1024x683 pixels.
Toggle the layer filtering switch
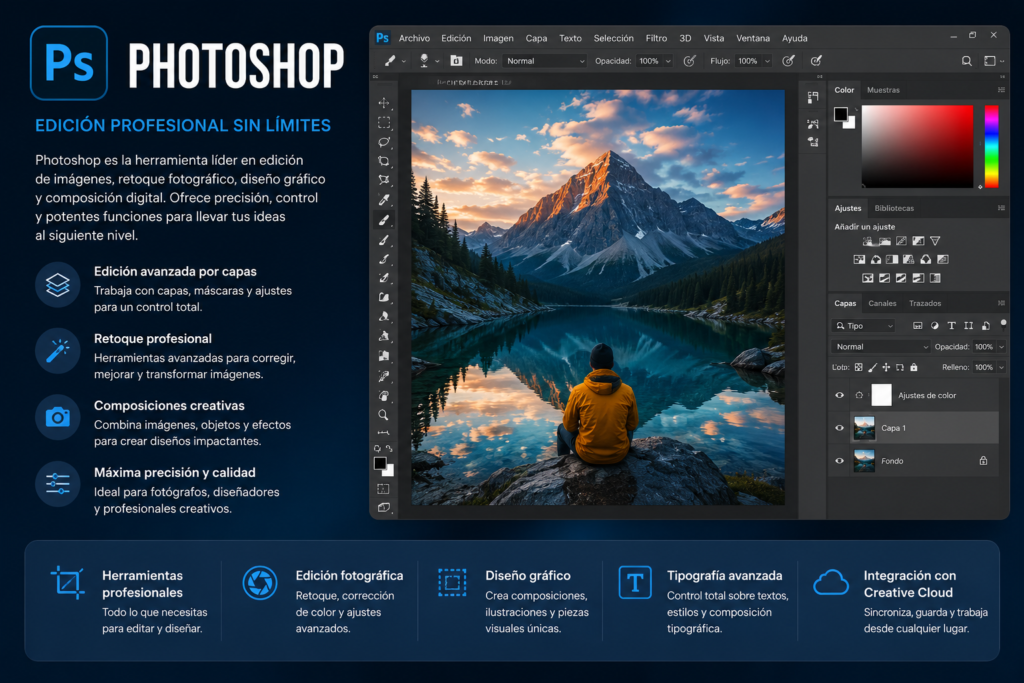[1004, 323]
